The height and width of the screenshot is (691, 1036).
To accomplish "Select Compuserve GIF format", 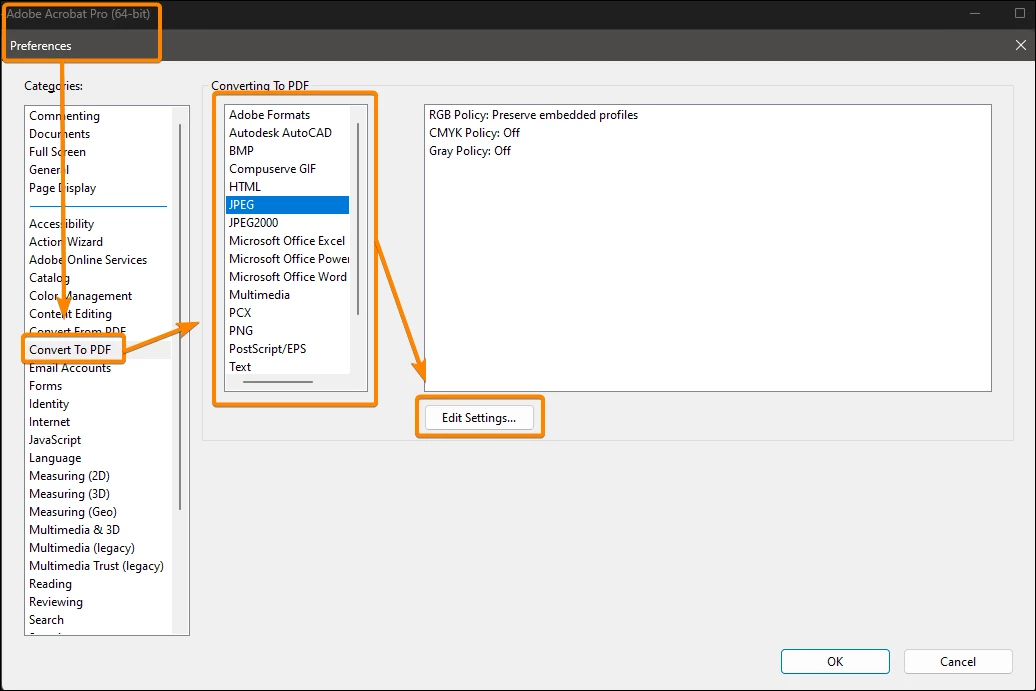I will tap(272, 168).
